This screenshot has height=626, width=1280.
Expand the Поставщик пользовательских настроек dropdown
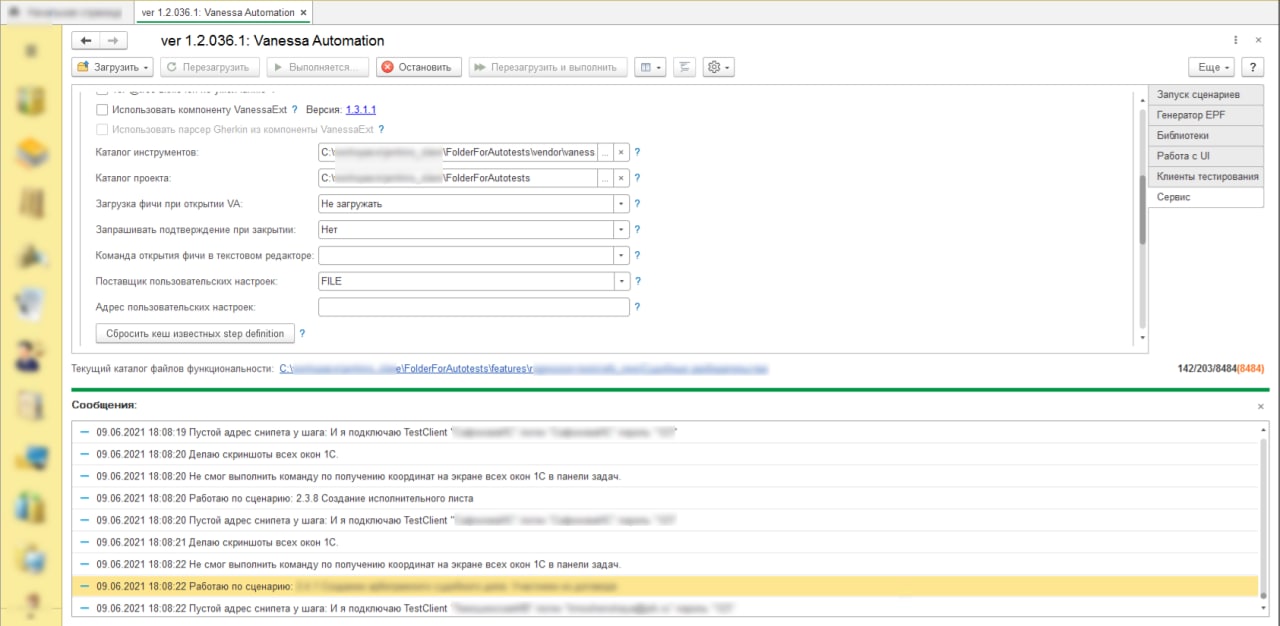click(x=621, y=282)
